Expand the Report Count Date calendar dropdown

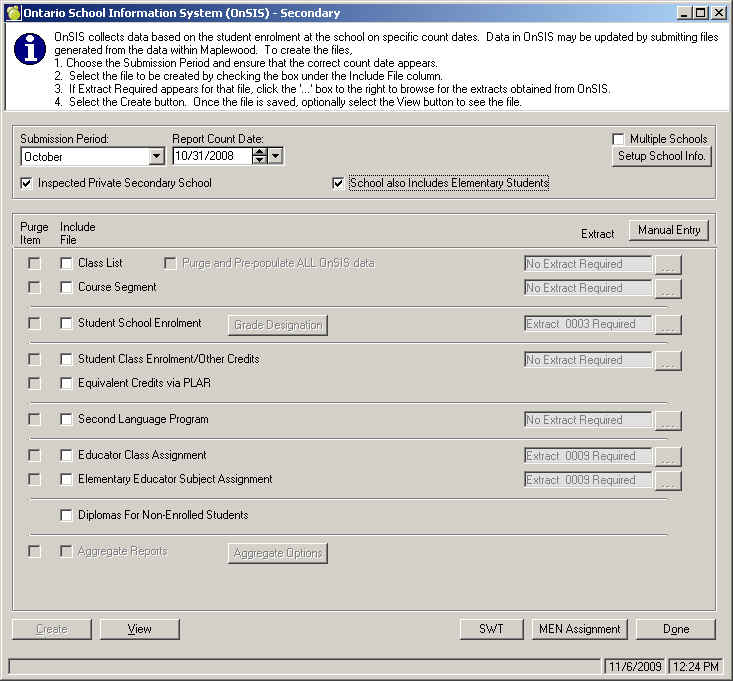coord(276,156)
